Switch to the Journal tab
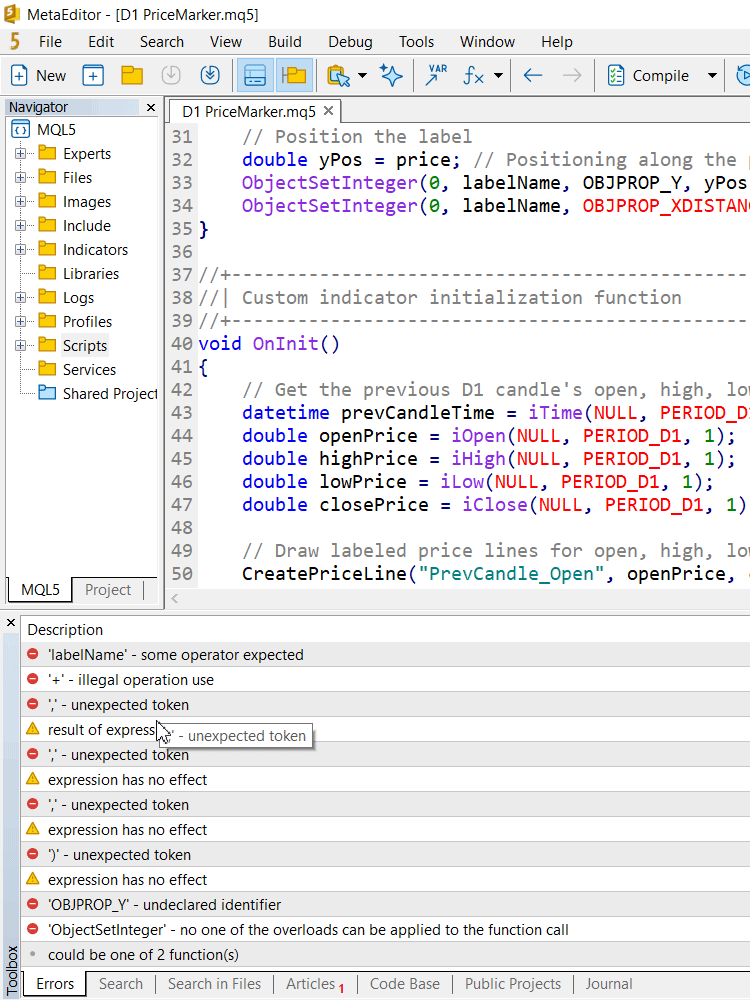Image resolution: width=750 pixels, height=1000 pixels. [609, 984]
